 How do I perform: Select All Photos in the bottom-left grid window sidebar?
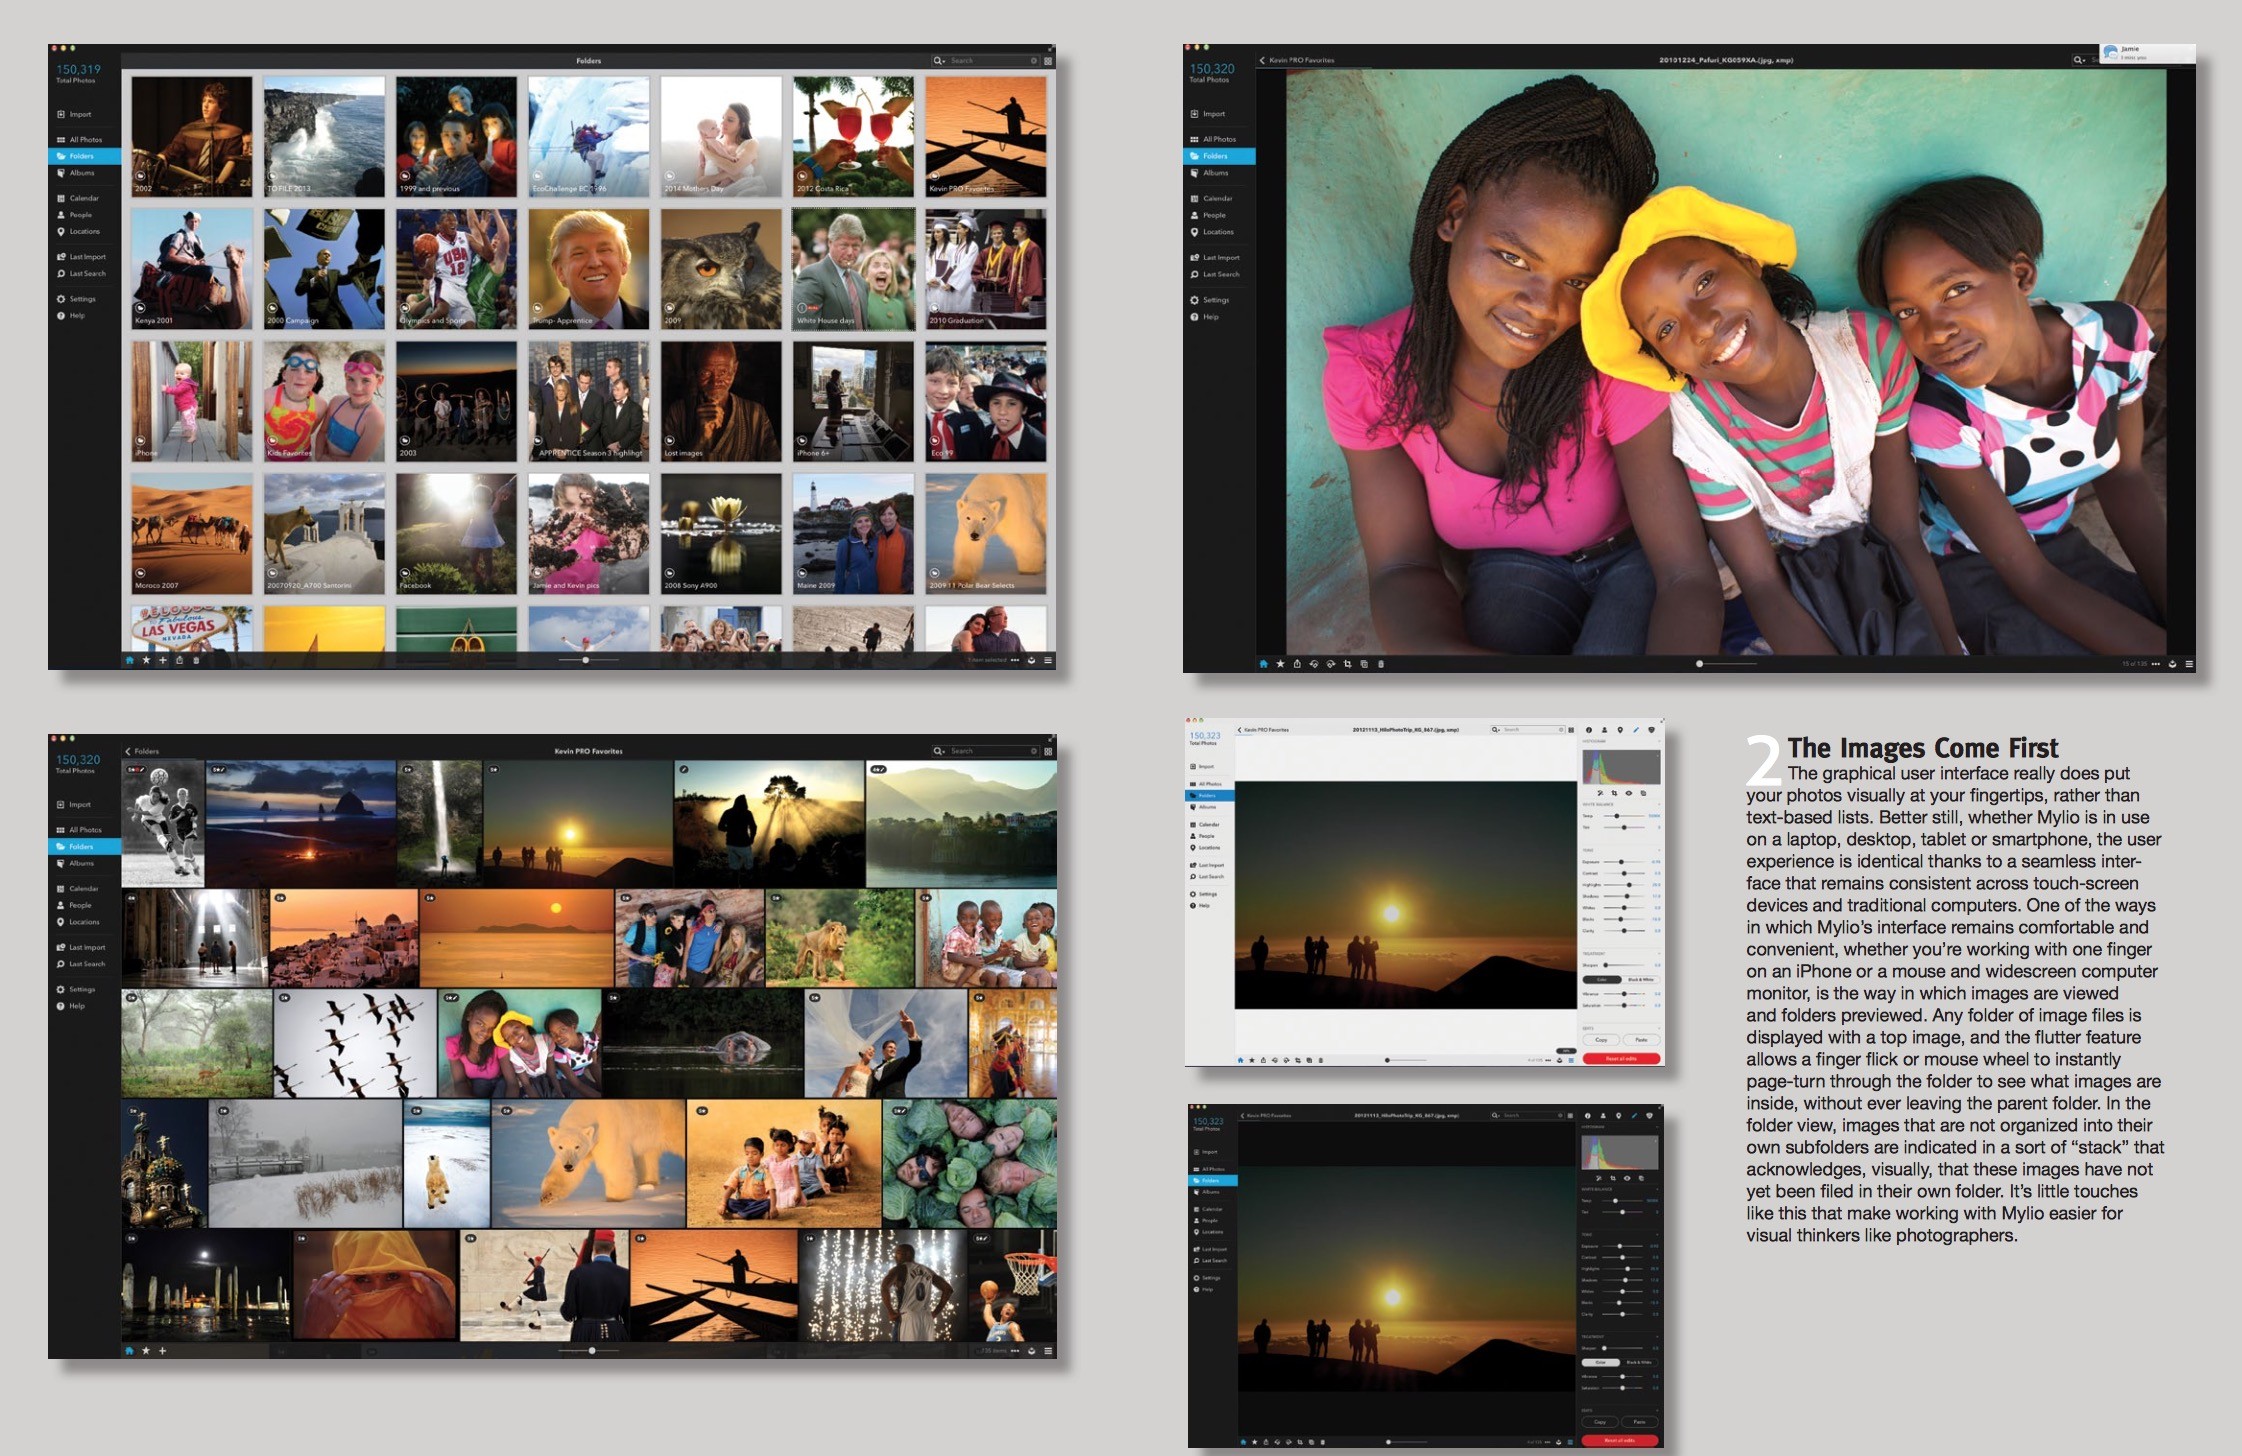point(79,830)
